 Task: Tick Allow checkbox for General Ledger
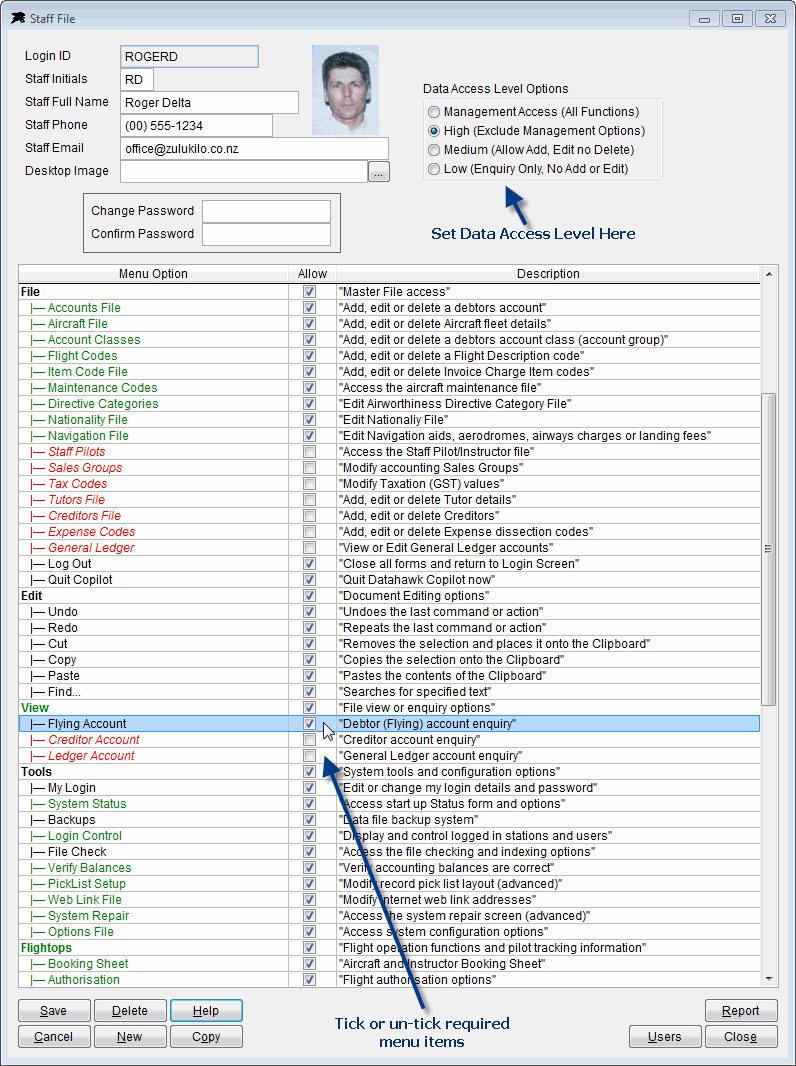309,547
